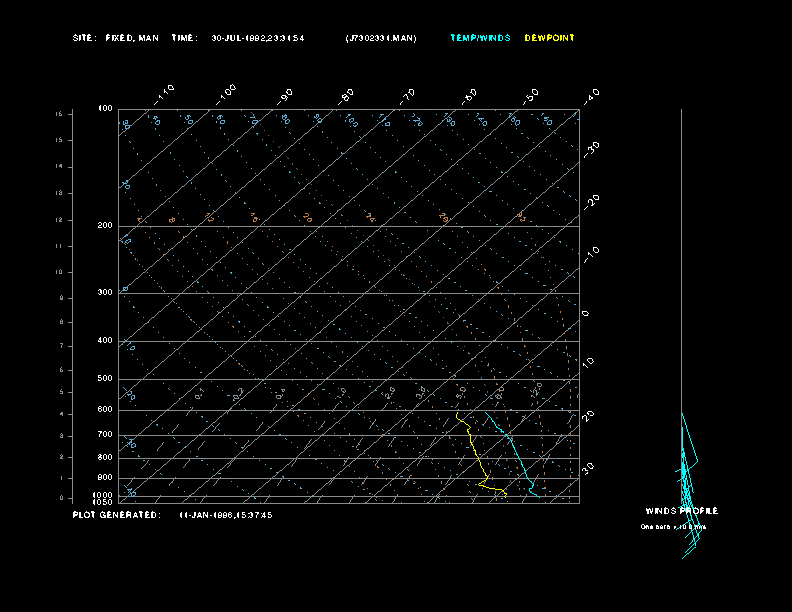Screen dimensions: 792x612
Task: Click the 700 pressure level label
Action: tap(105, 435)
